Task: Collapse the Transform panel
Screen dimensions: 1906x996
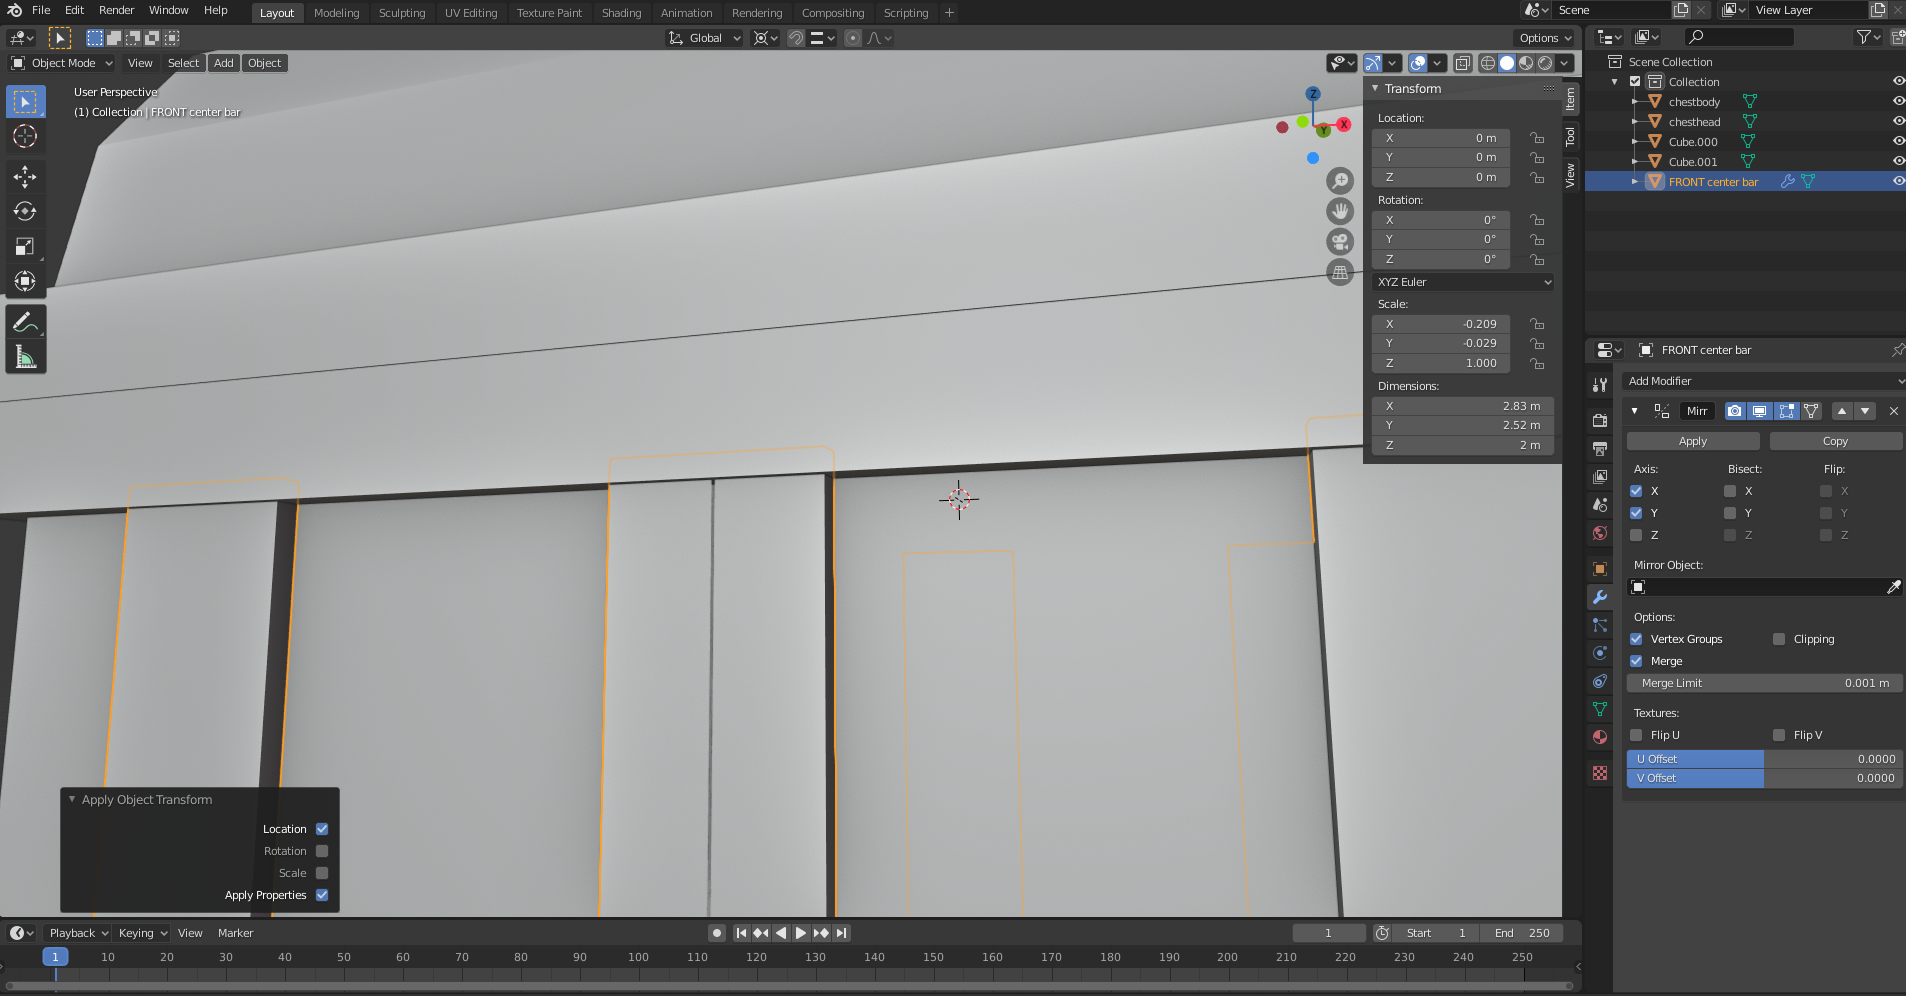Action: click(1375, 88)
